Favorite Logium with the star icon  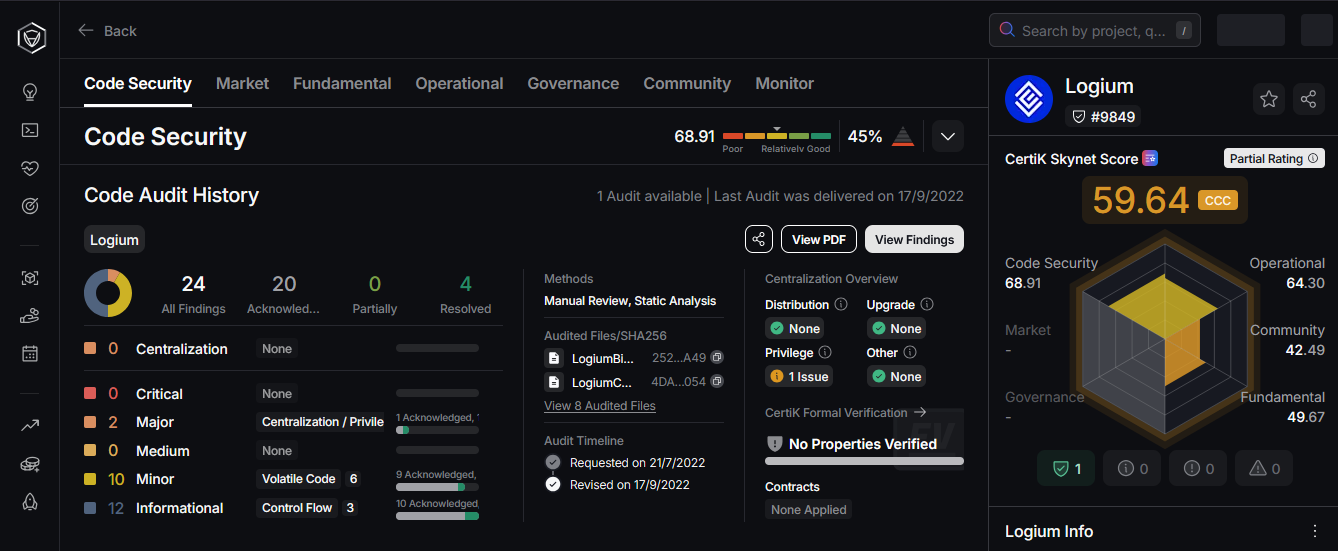(x=1269, y=99)
